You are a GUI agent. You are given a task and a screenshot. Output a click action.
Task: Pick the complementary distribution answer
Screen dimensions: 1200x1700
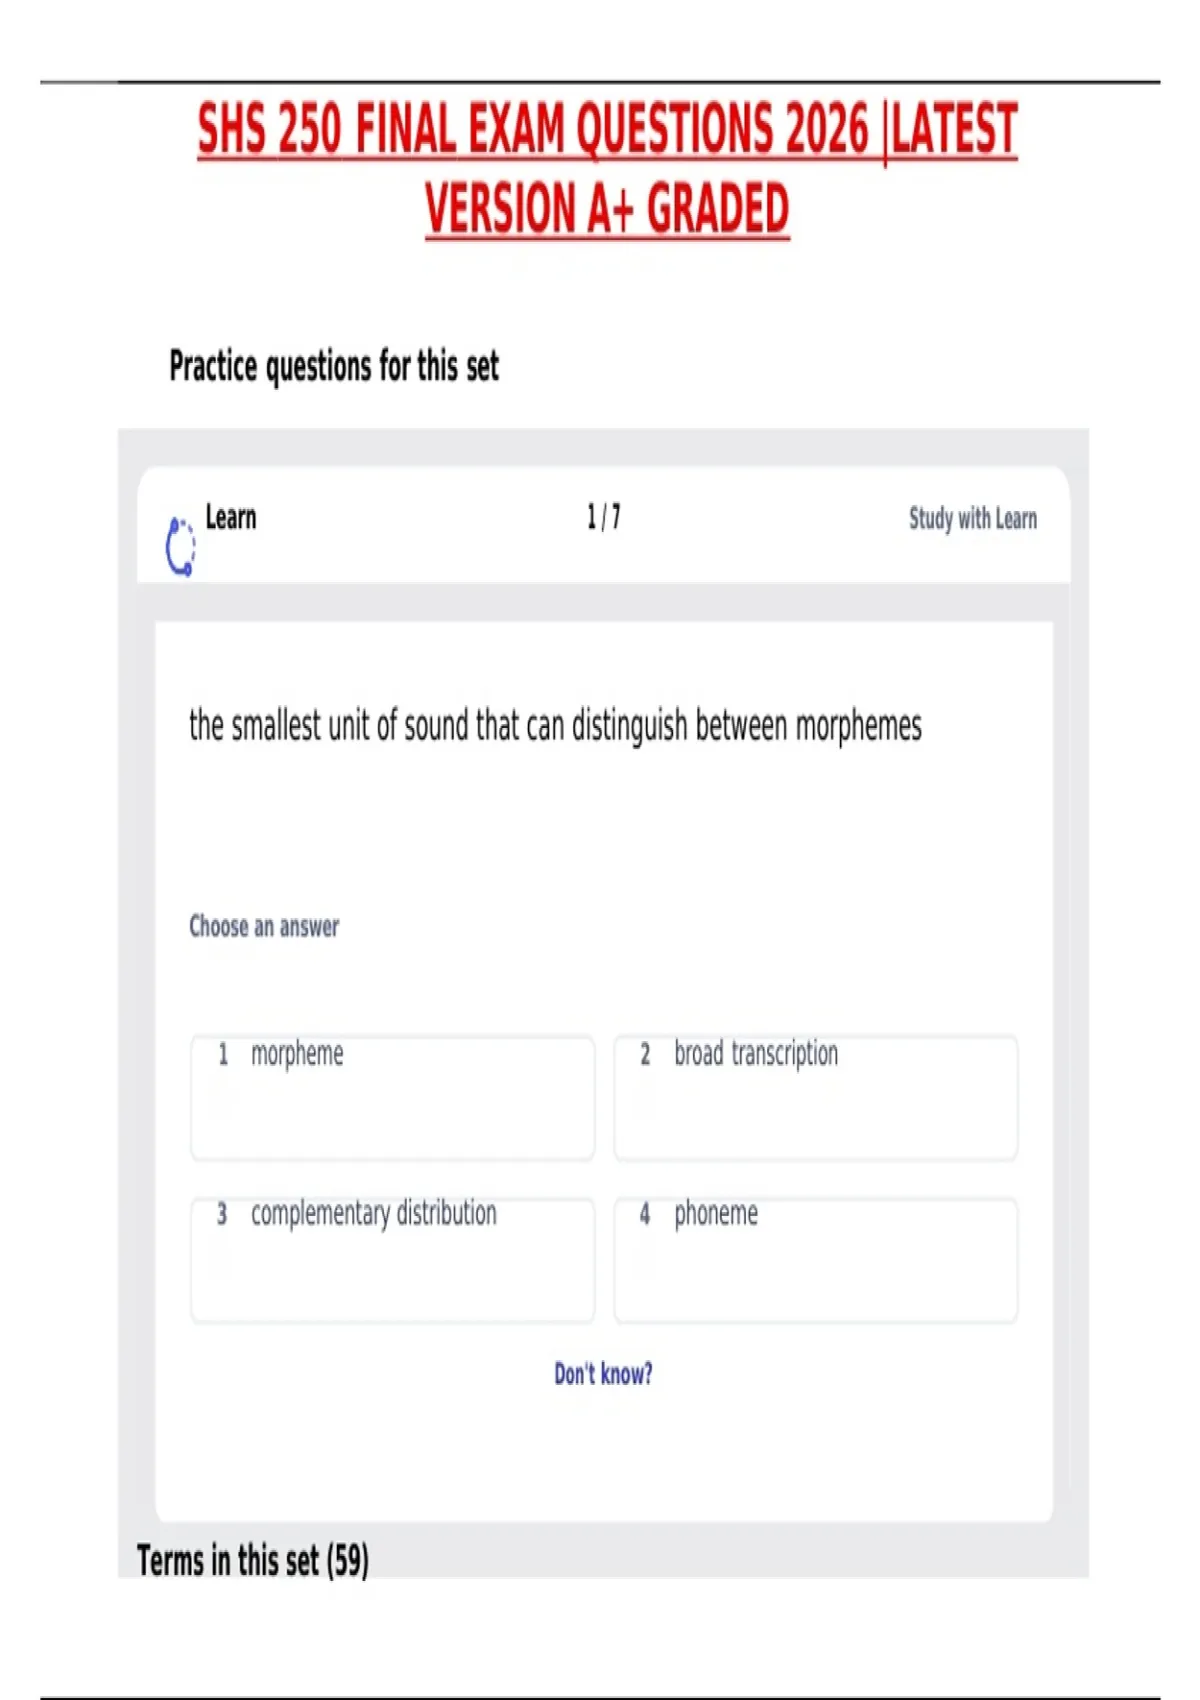click(392, 1259)
